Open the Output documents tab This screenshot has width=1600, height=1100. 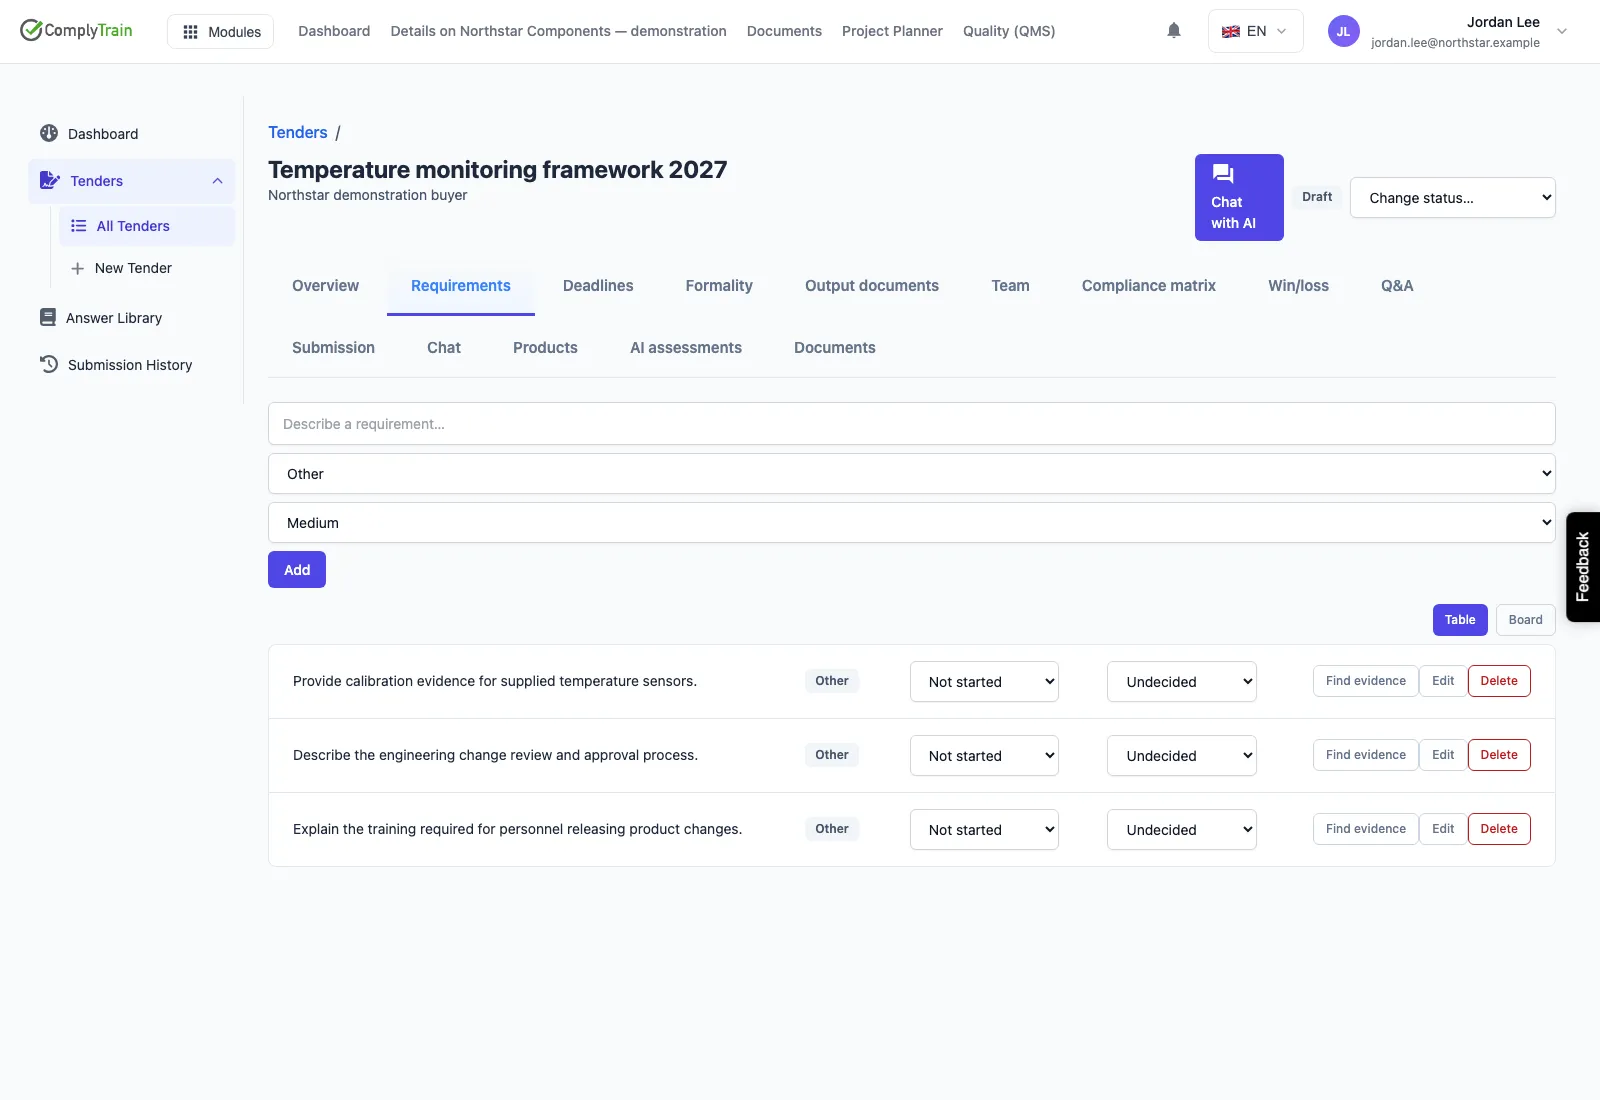pos(872,285)
